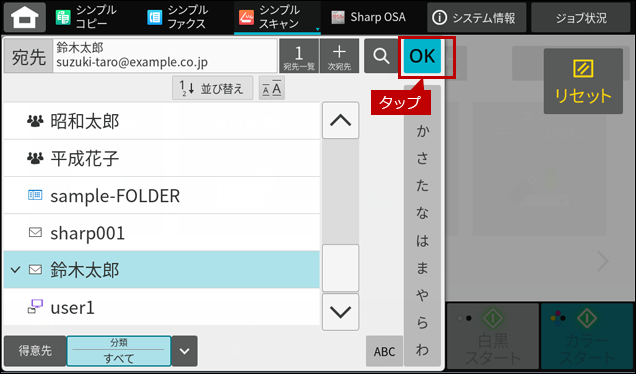Select sharp001 email destination
Image resolution: width=636 pixels, height=374 pixels.
tap(161, 233)
